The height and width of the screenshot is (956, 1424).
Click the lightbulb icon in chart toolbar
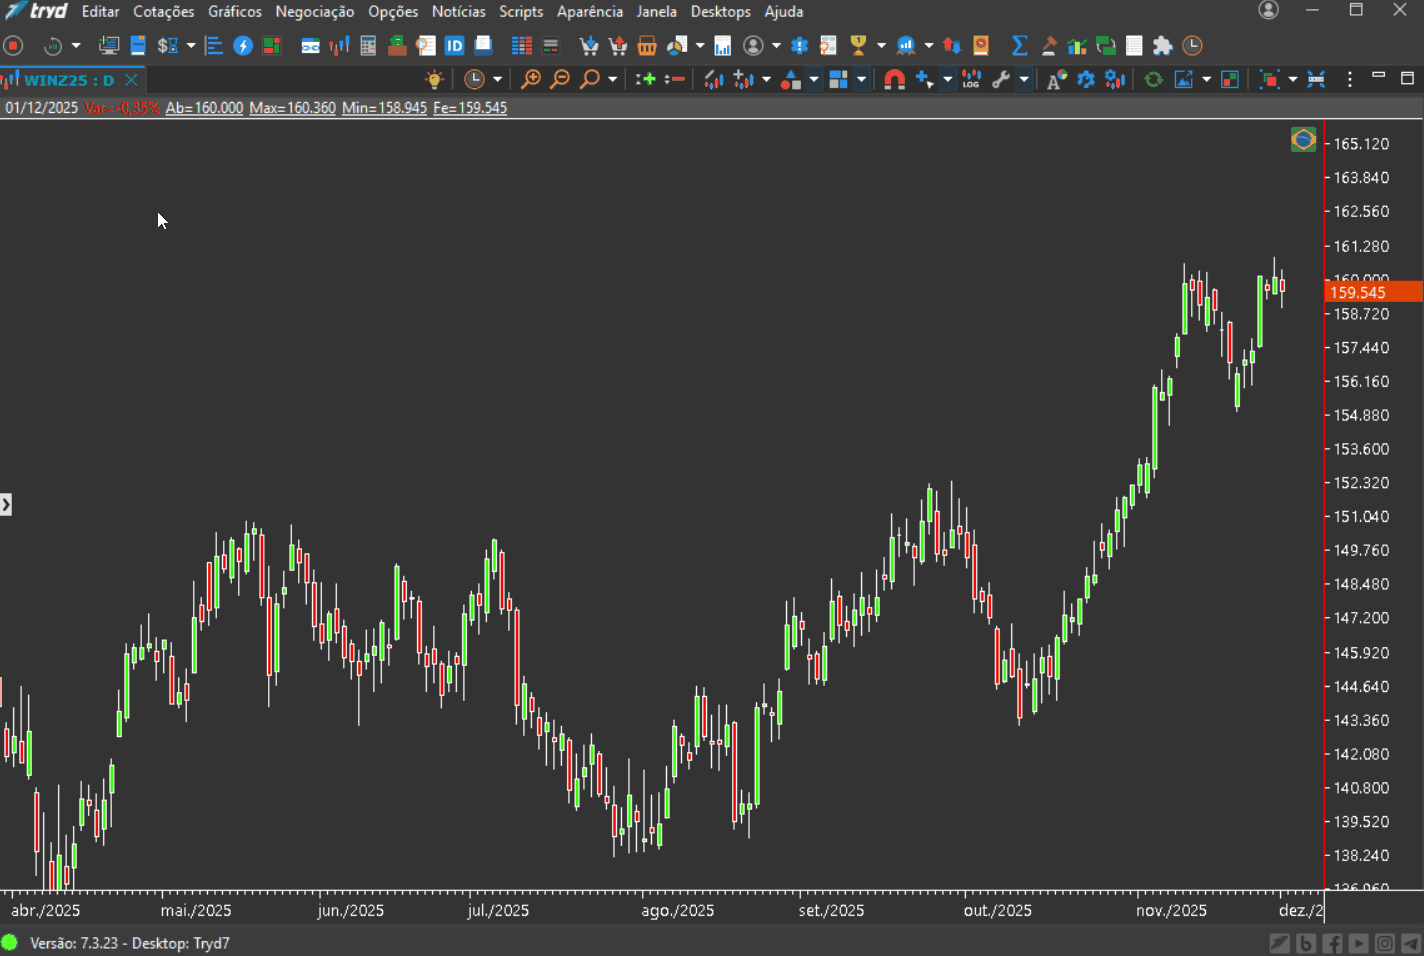click(x=434, y=79)
